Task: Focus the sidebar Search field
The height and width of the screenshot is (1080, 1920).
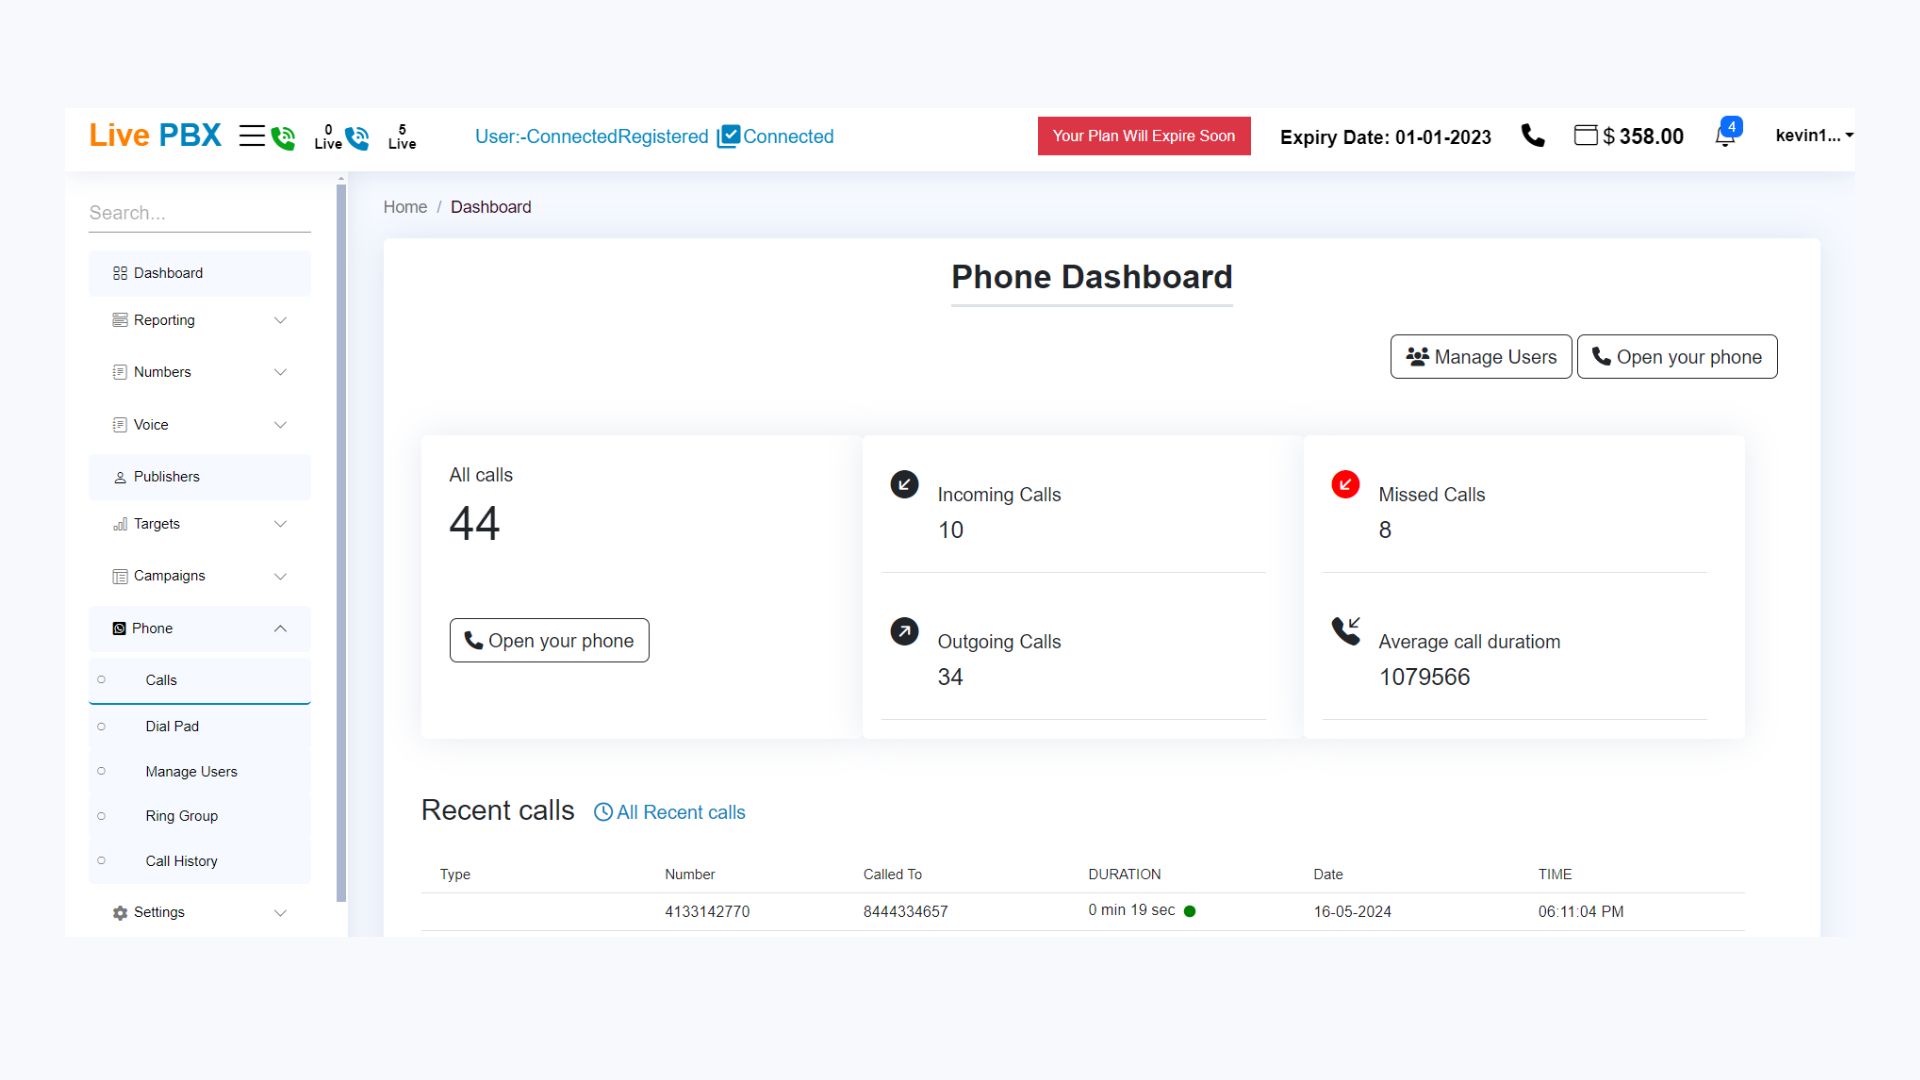Action: point(199,213)
